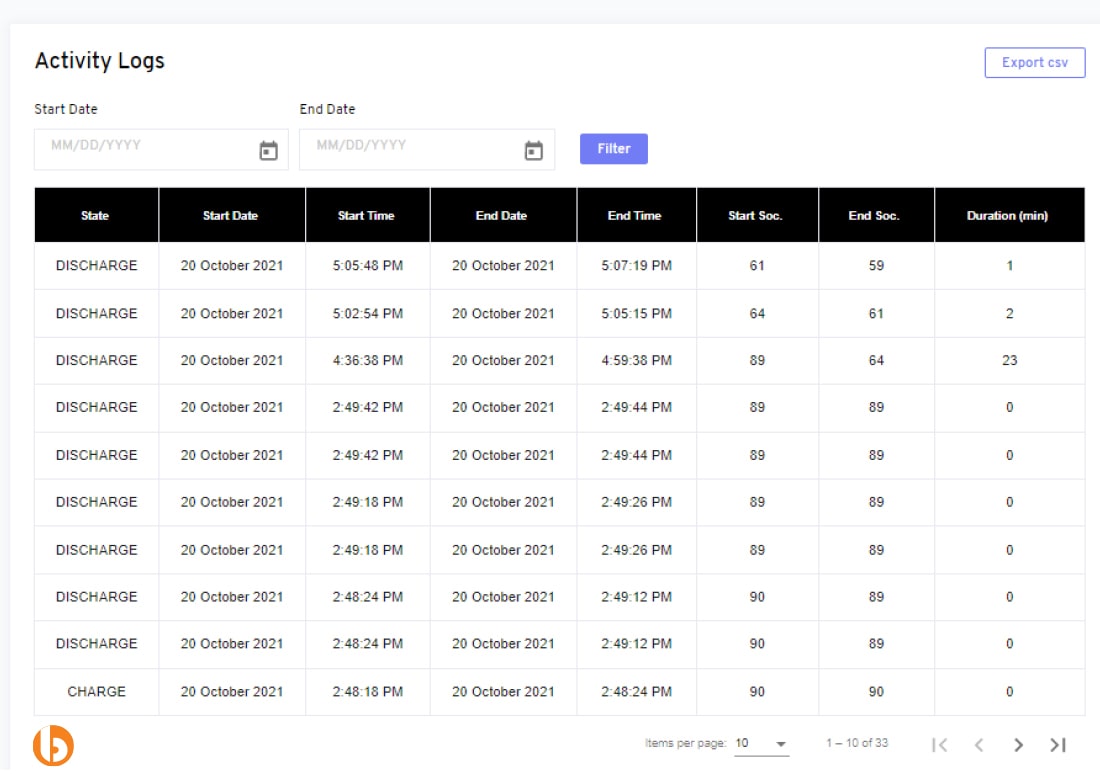Open the End Date calendar picker icon
The image size is (1100, 776).
[533, 150]
